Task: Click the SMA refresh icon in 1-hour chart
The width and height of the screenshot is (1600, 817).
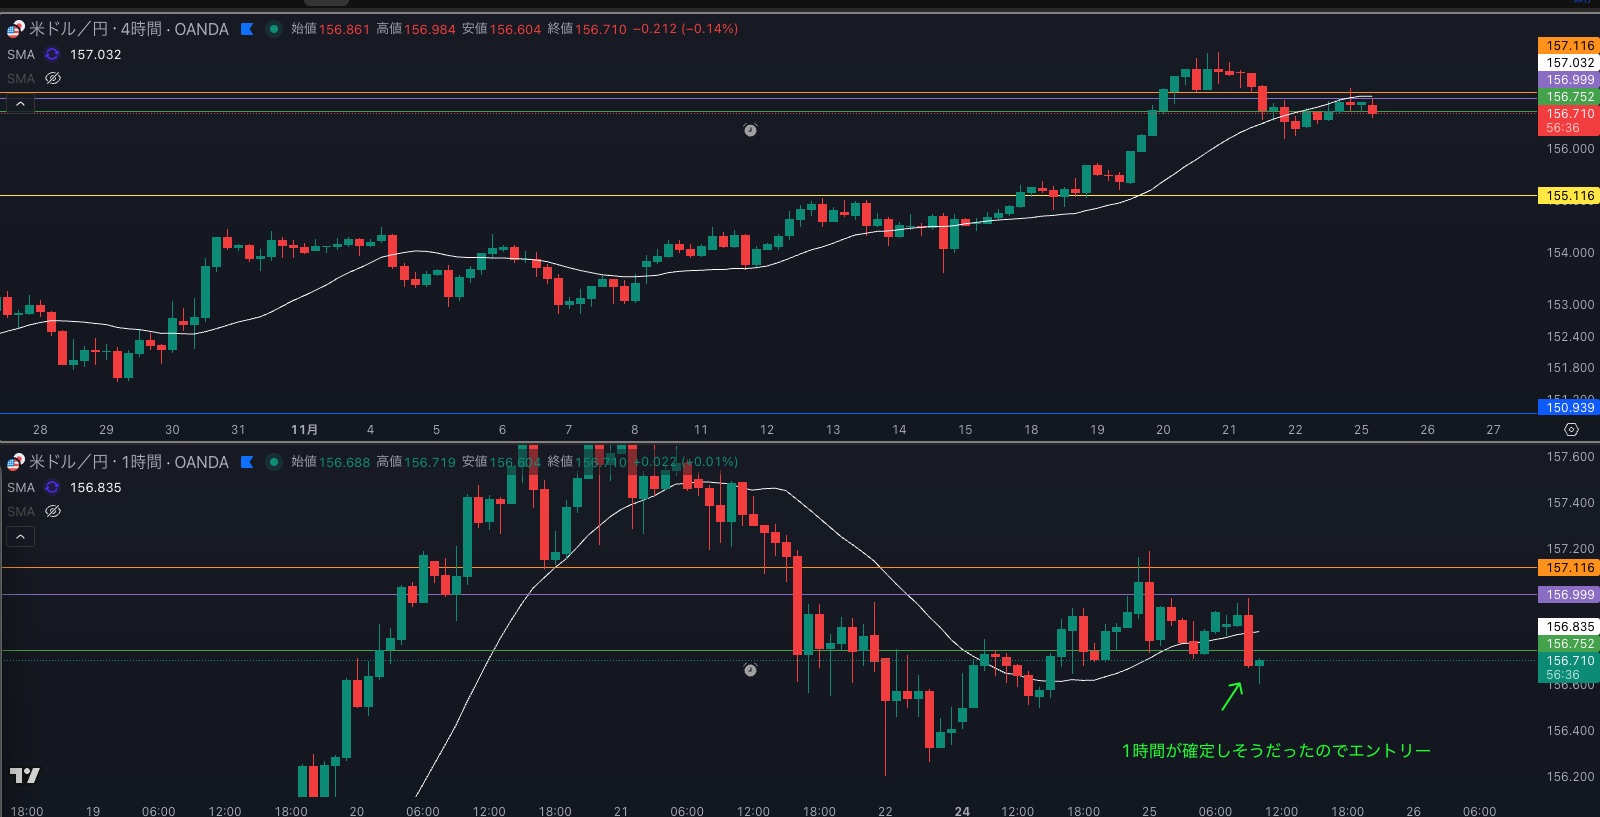Action: 52,488
